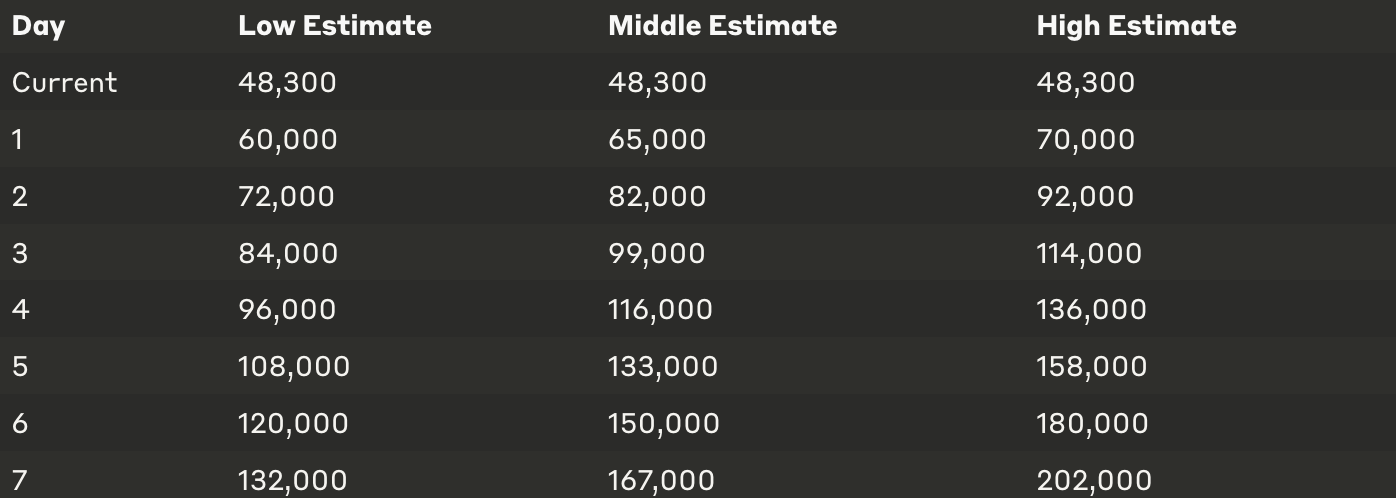Click the High Estimate value 114,000
1396x498 pixels.
coord(1089,253)
